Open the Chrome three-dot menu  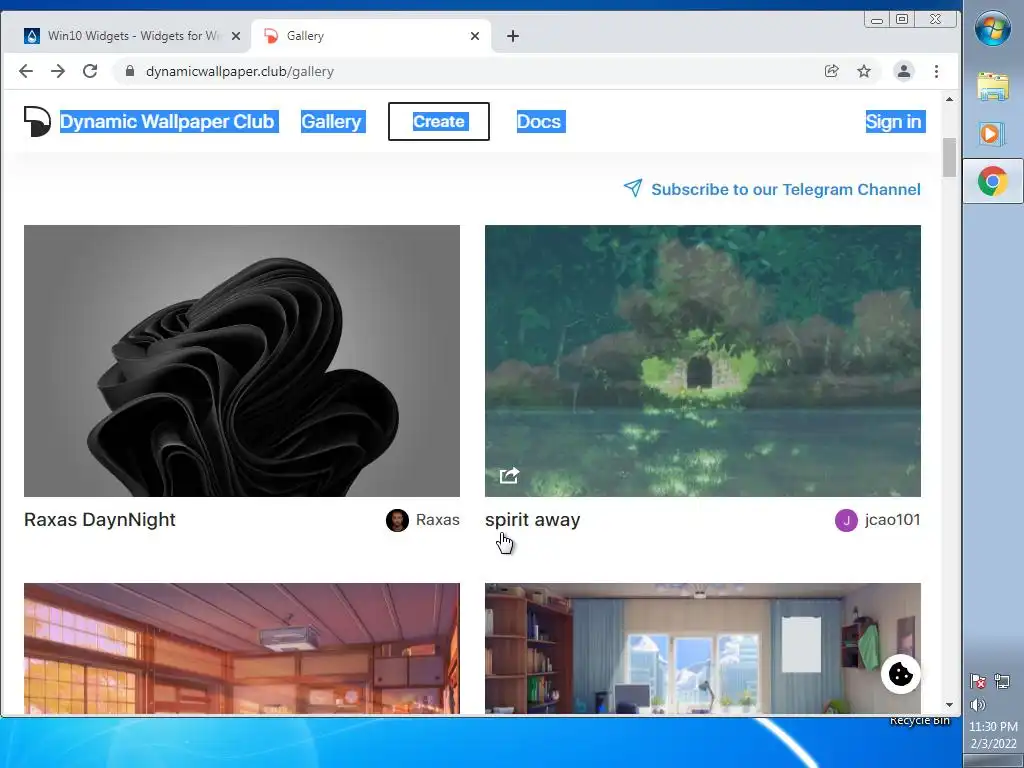[x=936, y=71]
